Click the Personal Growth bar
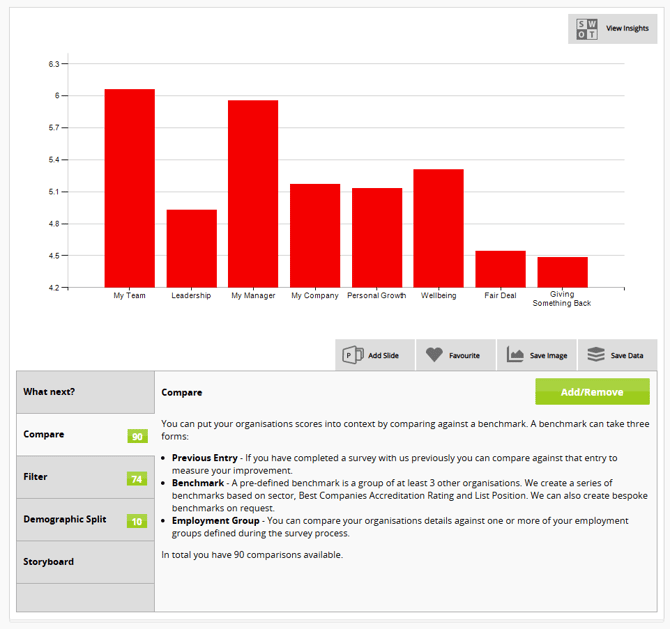The height and width of the screenshot is (629, 670). pyautogui.click(x=377, y=238)
